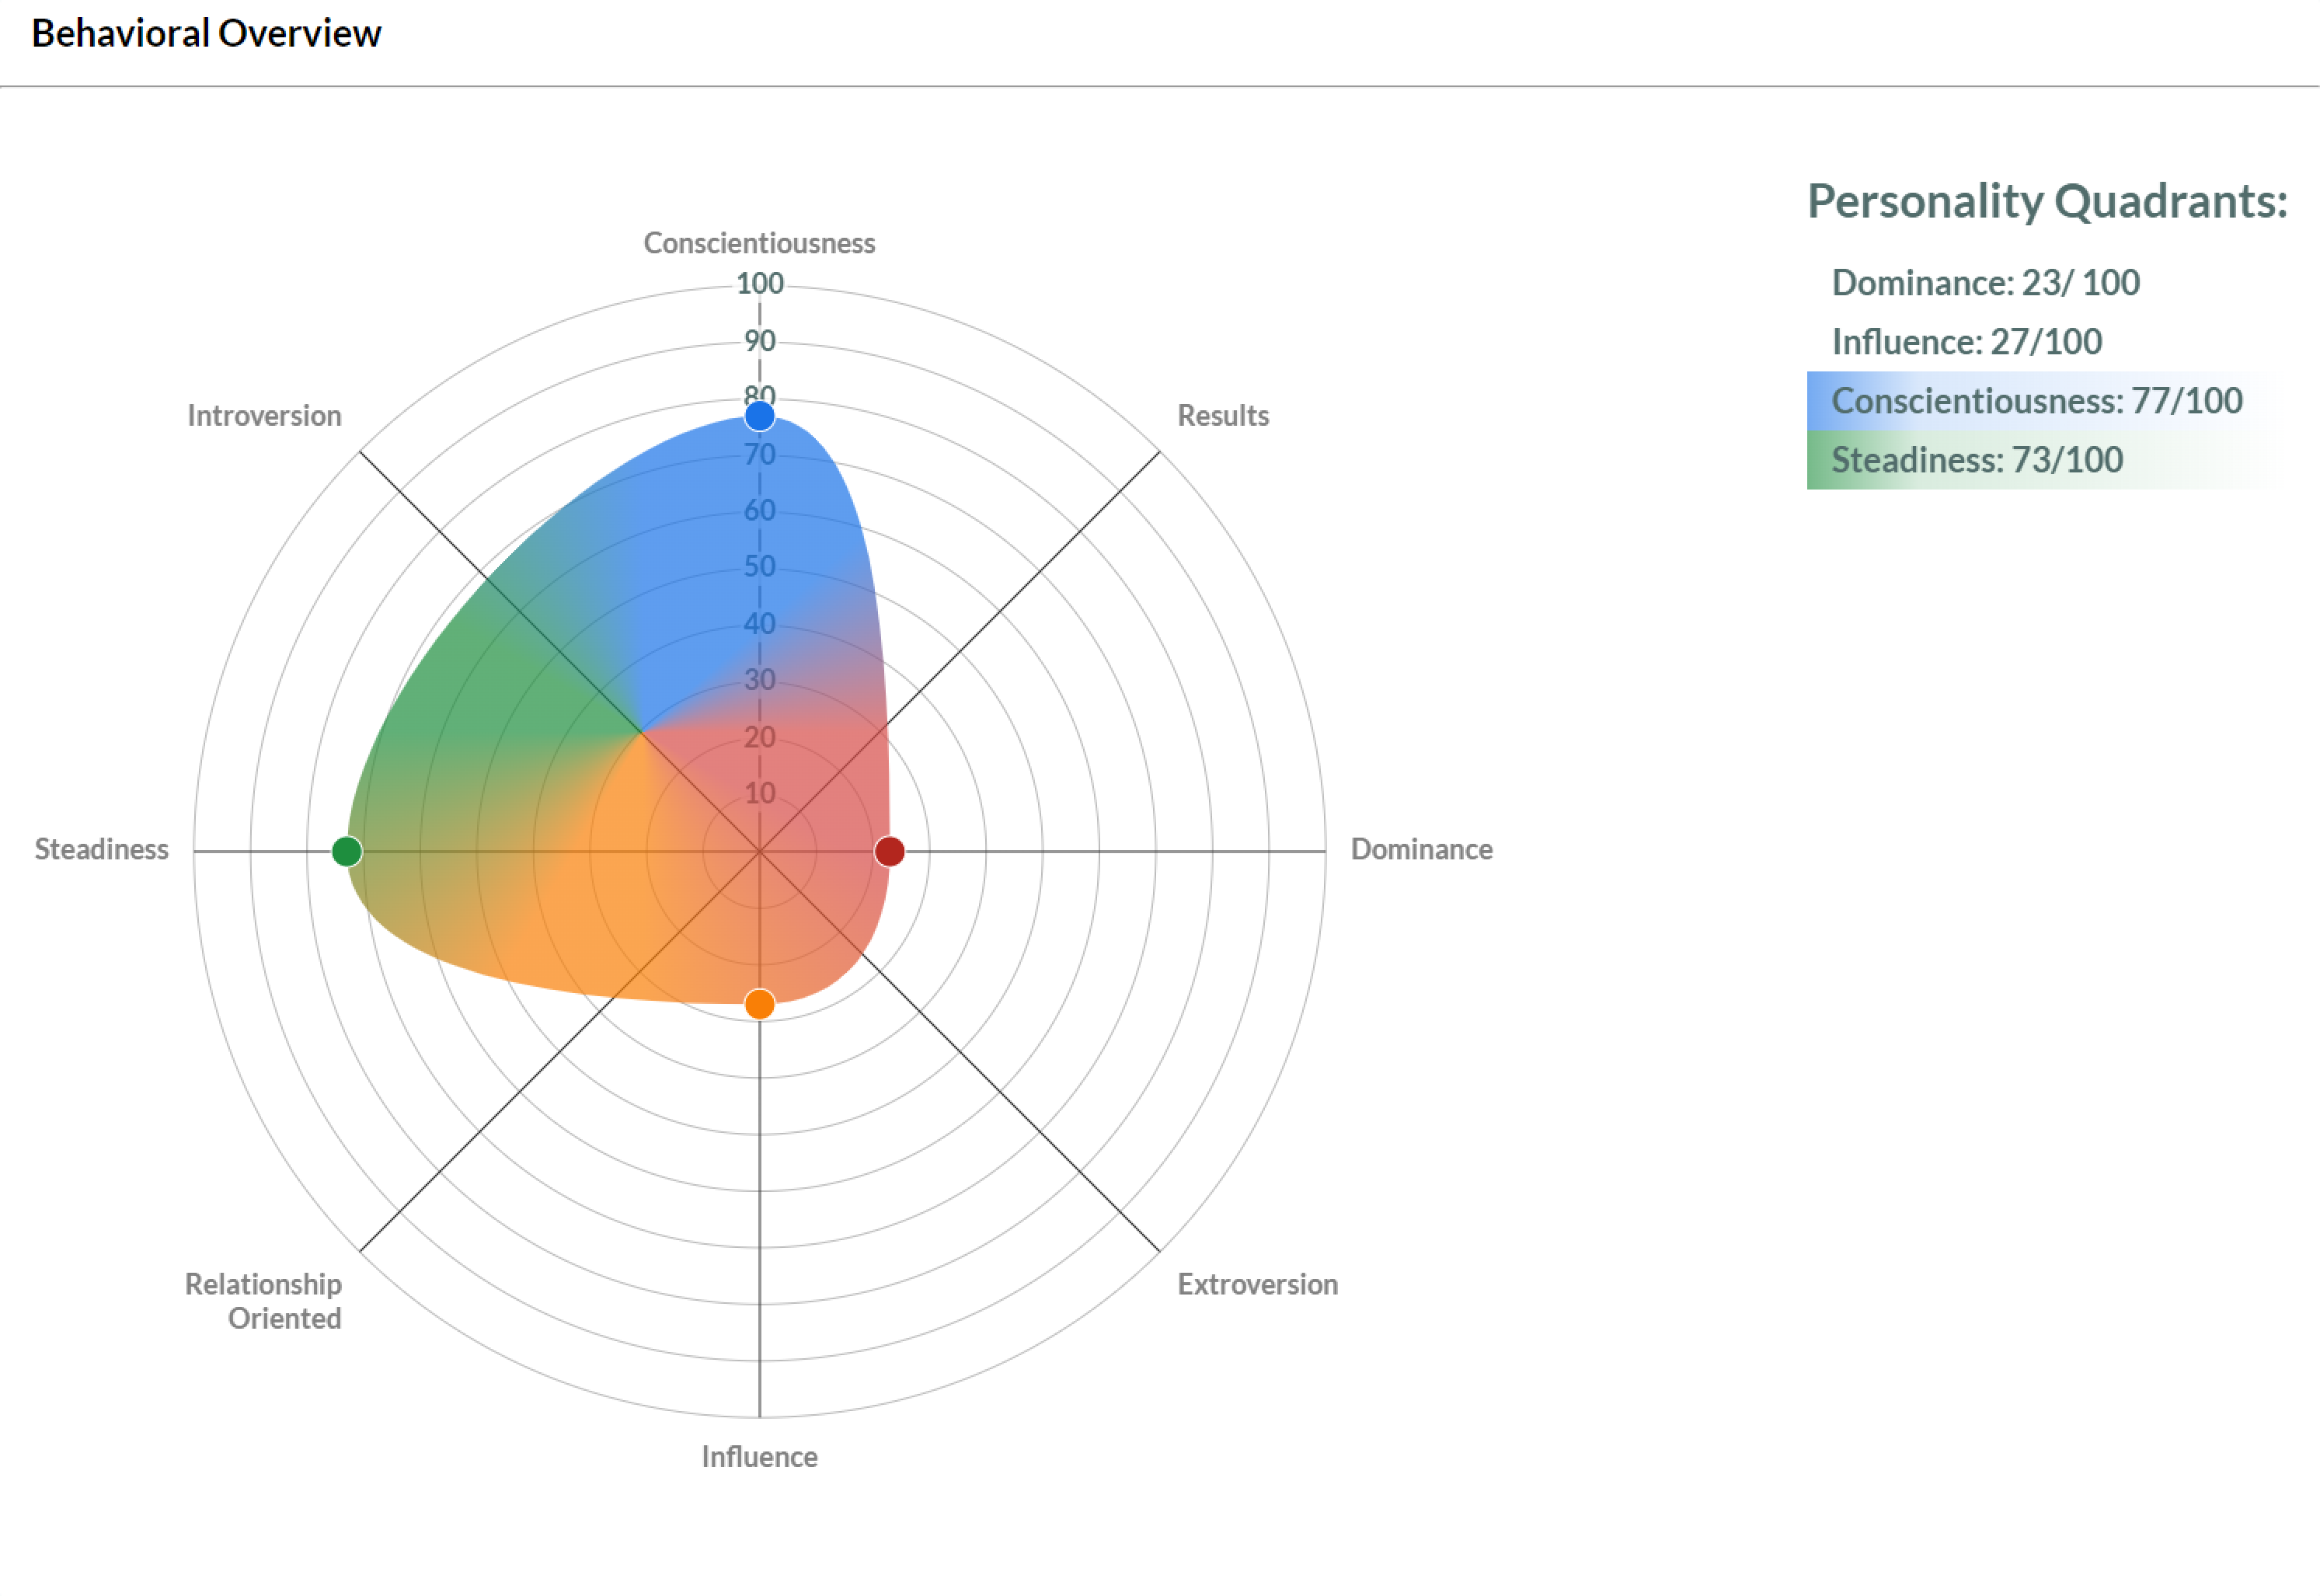
Task: Click the Conscientiousness axis label above chart
Action: (759, 243)
